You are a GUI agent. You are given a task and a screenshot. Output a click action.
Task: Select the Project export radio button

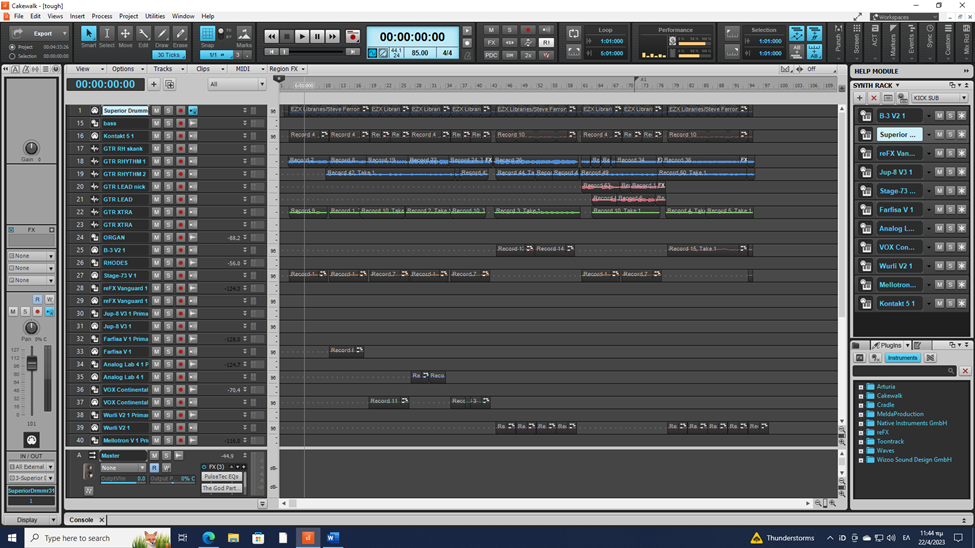tap(12, 47)
